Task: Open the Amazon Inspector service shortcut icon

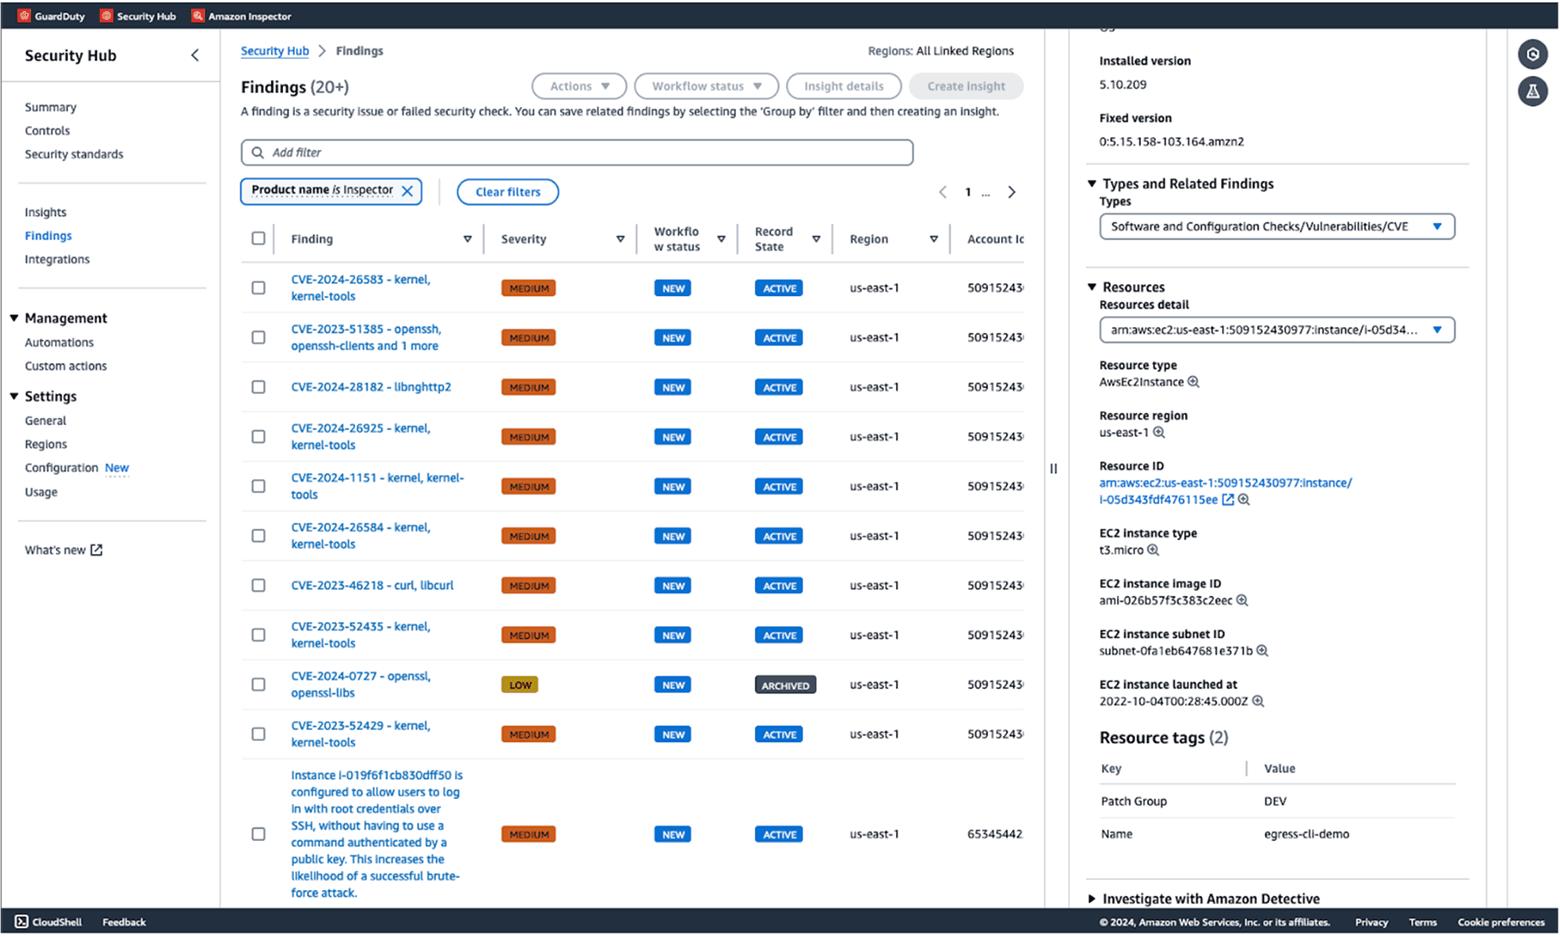Action: (197, 16)
